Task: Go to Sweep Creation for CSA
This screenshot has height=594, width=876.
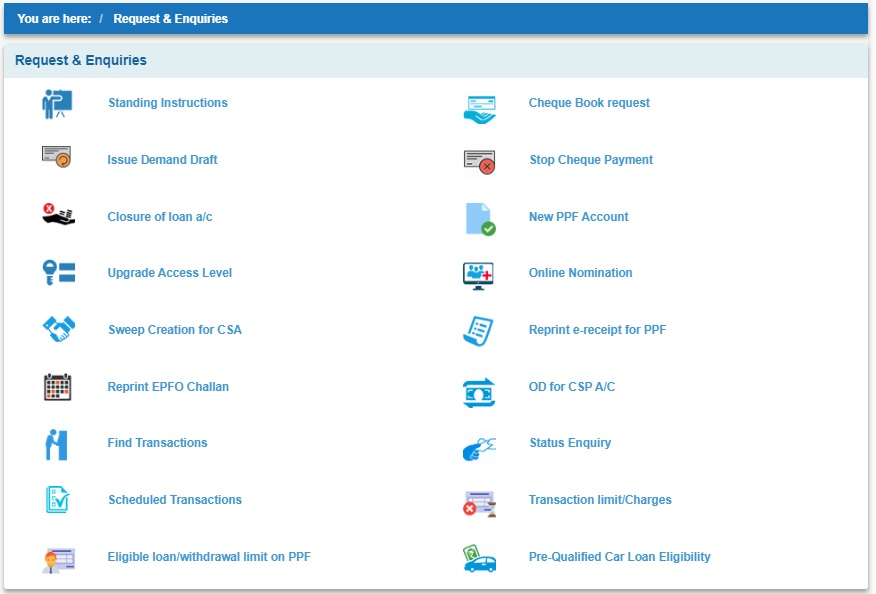Action: pos(175,330)
